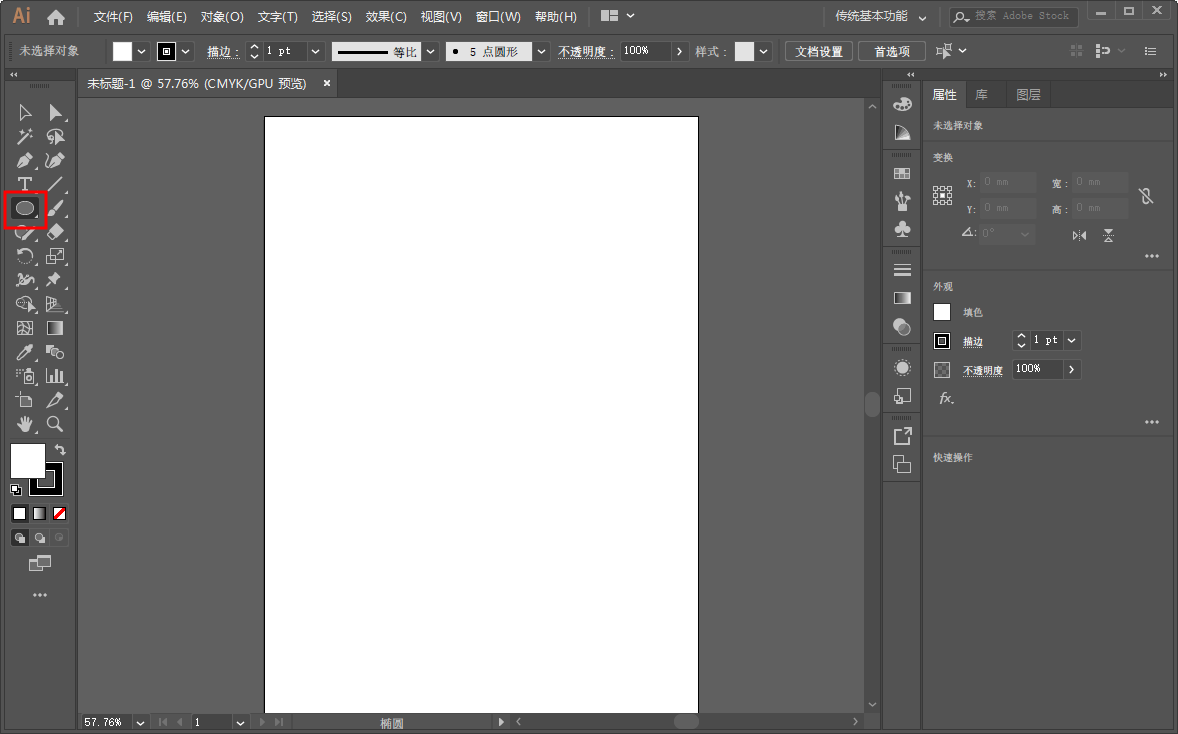
Task: Open 文件(F) menu
Action: [x=113, y=17]
